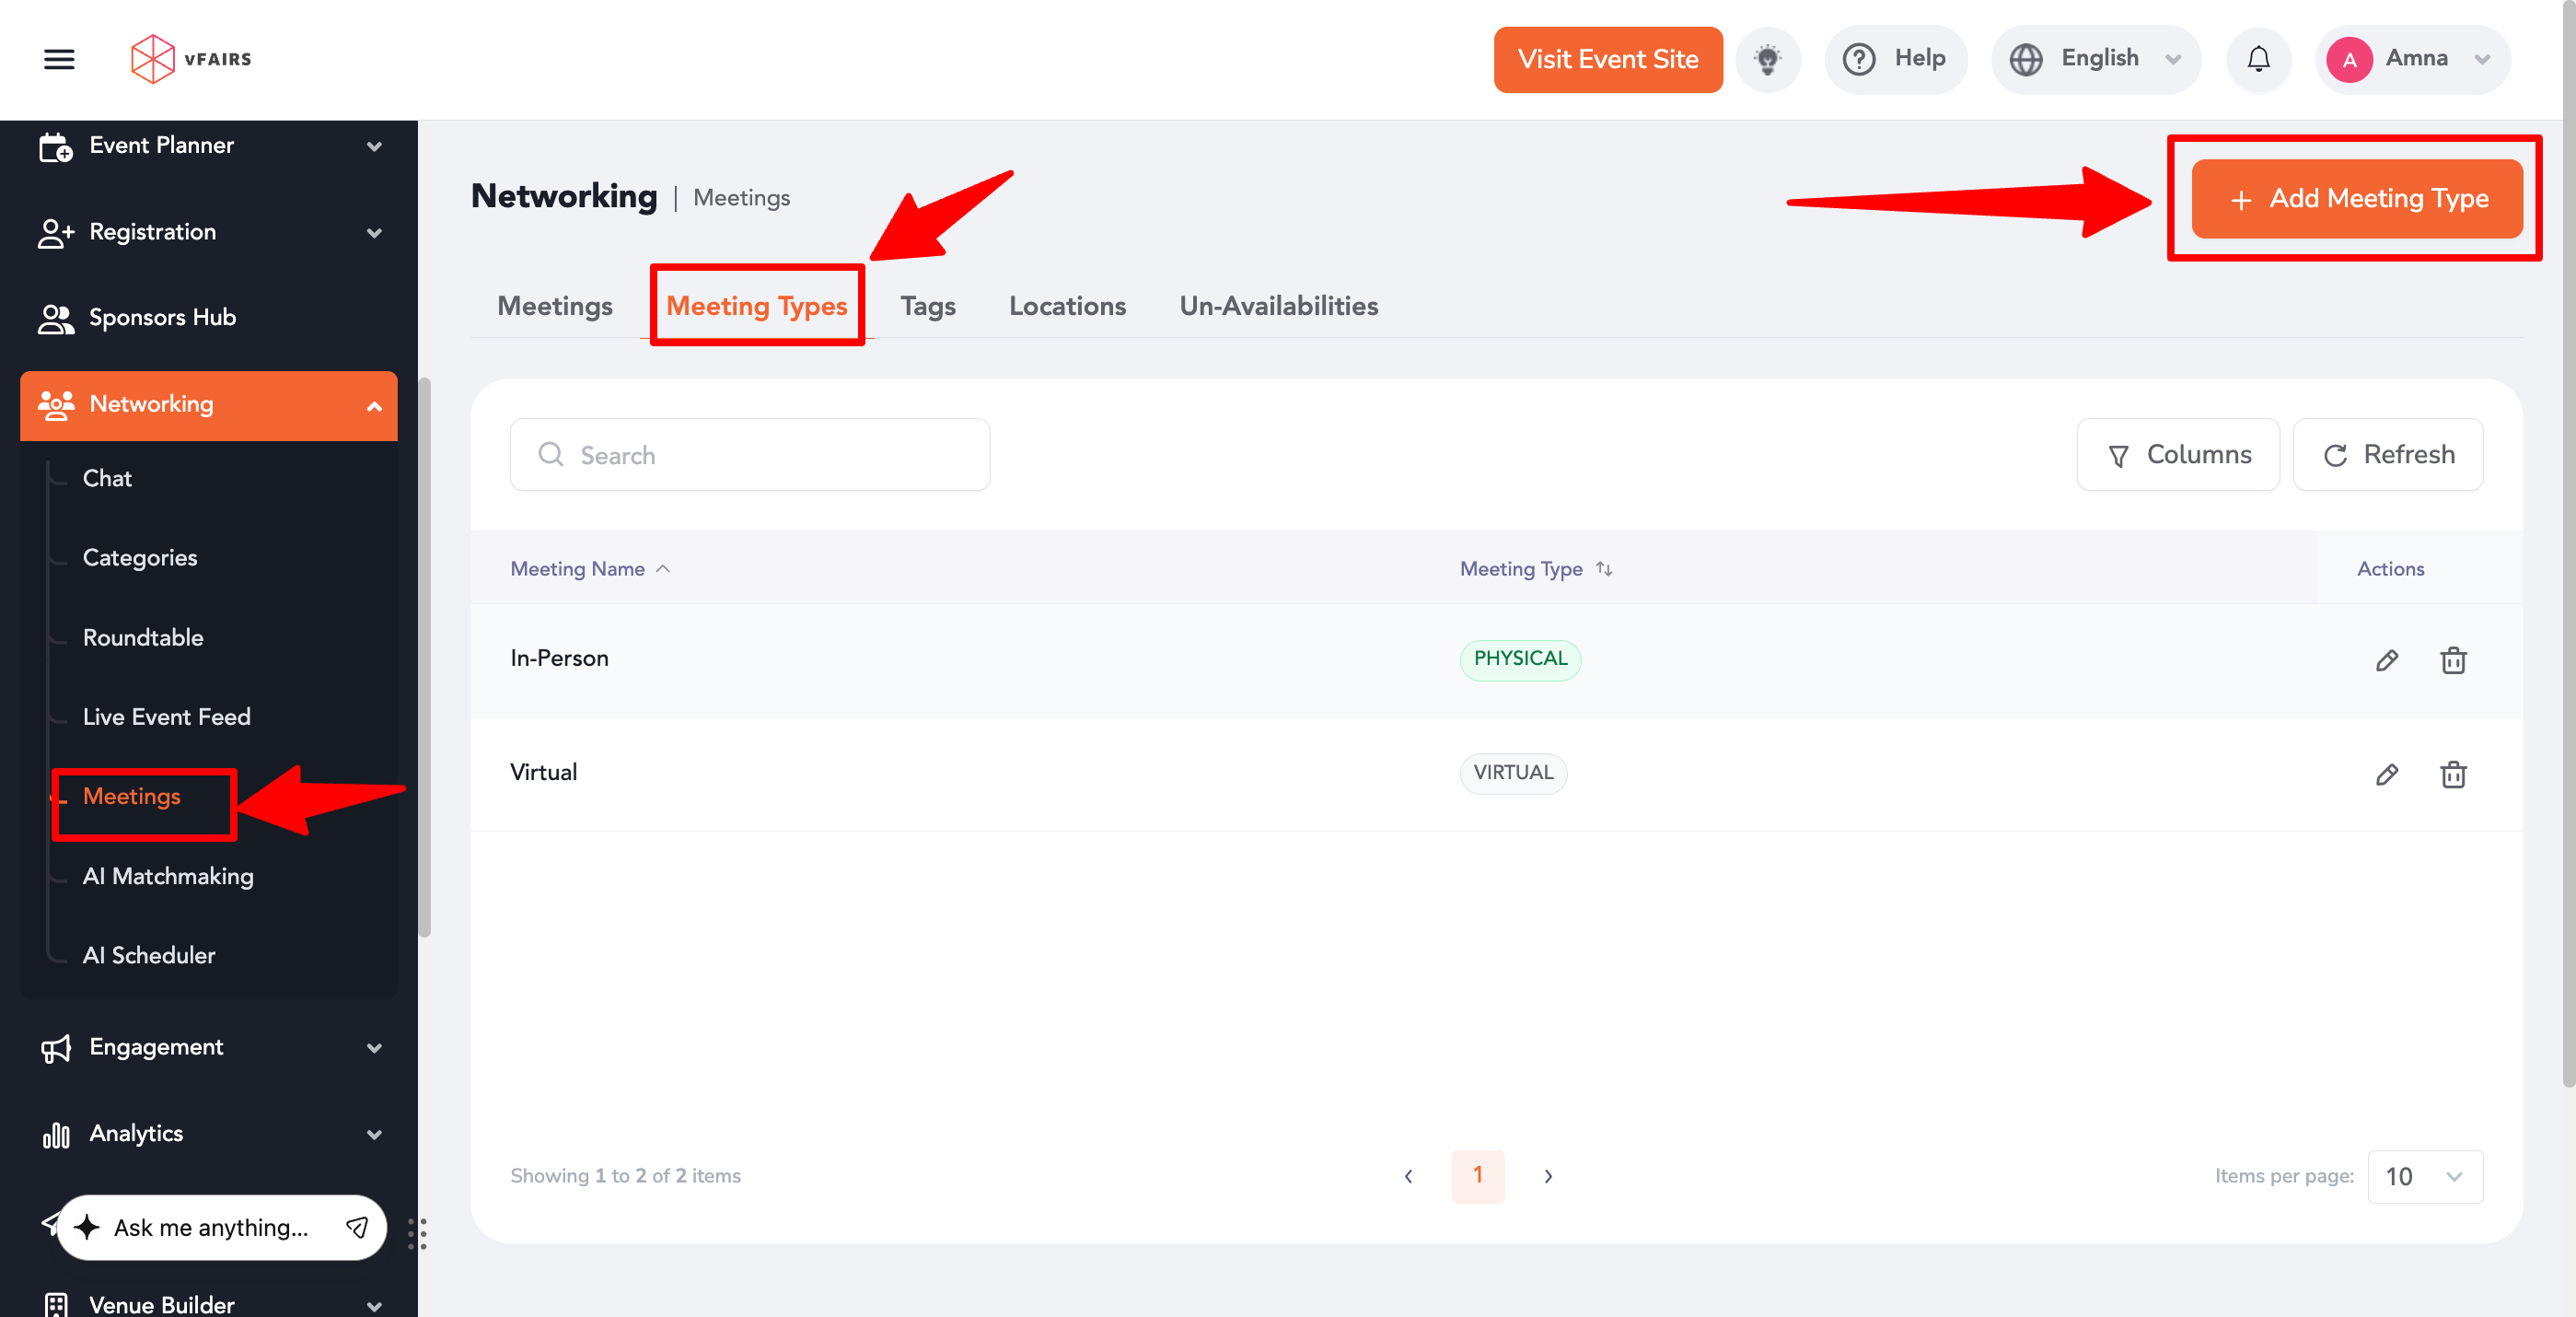Screen dimensions: 2576x1317
Task: Open the hamburger menu icon
Action: pos(59,59)
